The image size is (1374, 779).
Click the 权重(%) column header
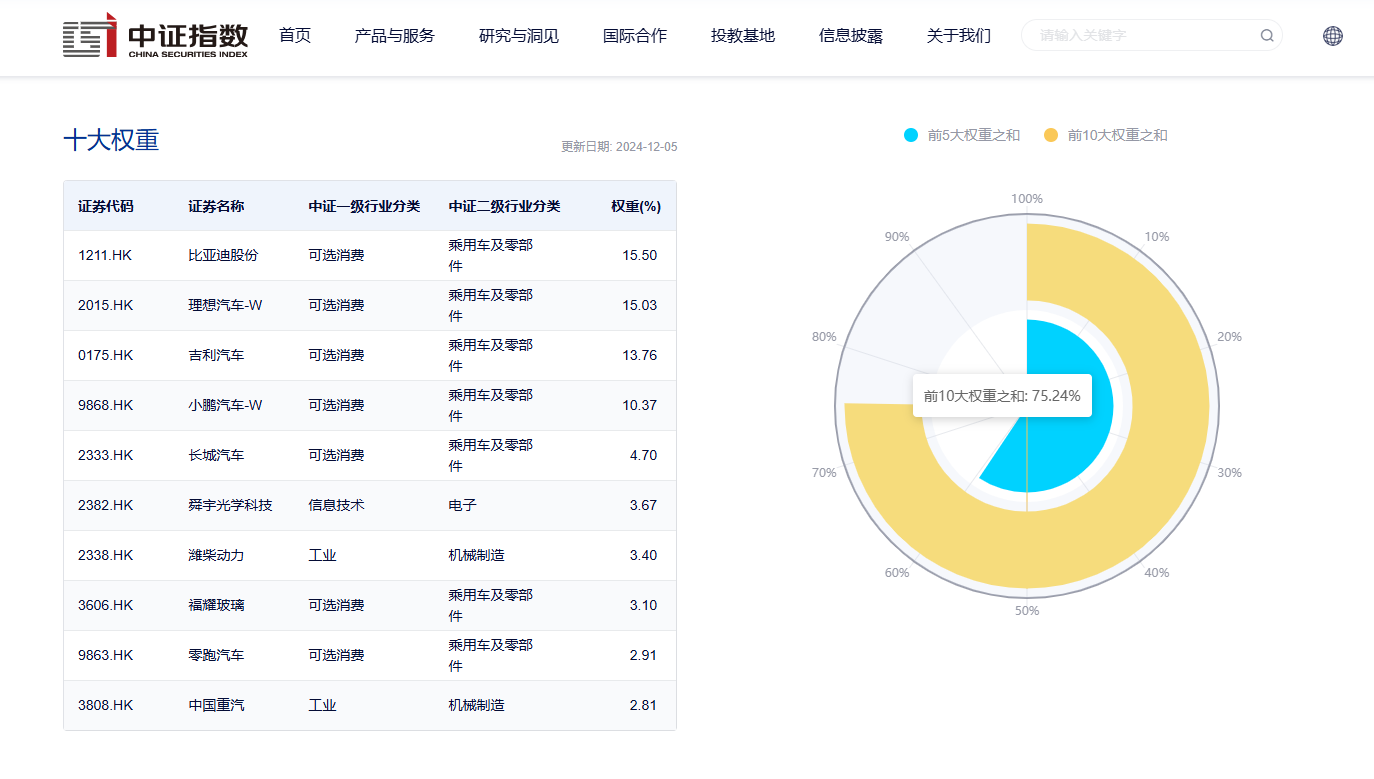point(636,206)
